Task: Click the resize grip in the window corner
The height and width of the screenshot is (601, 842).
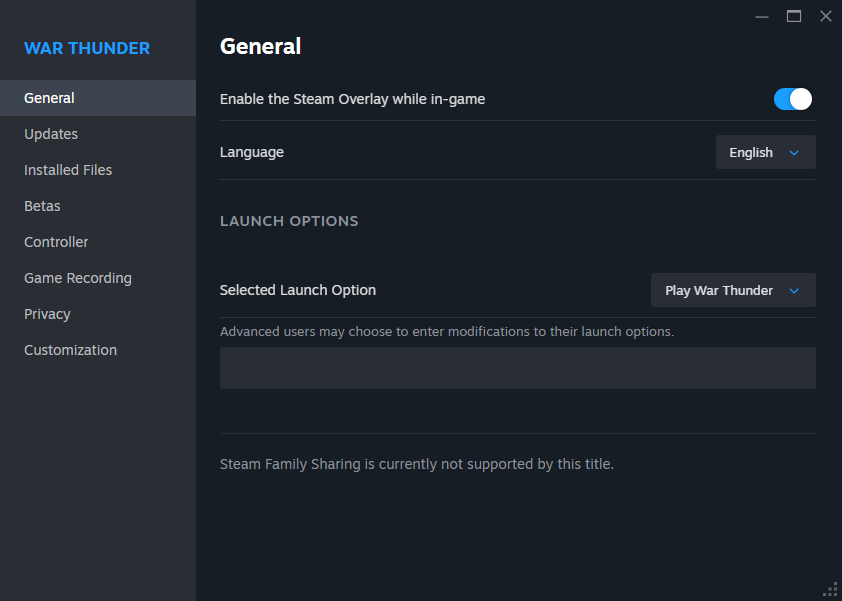Action: coord(831,590)
